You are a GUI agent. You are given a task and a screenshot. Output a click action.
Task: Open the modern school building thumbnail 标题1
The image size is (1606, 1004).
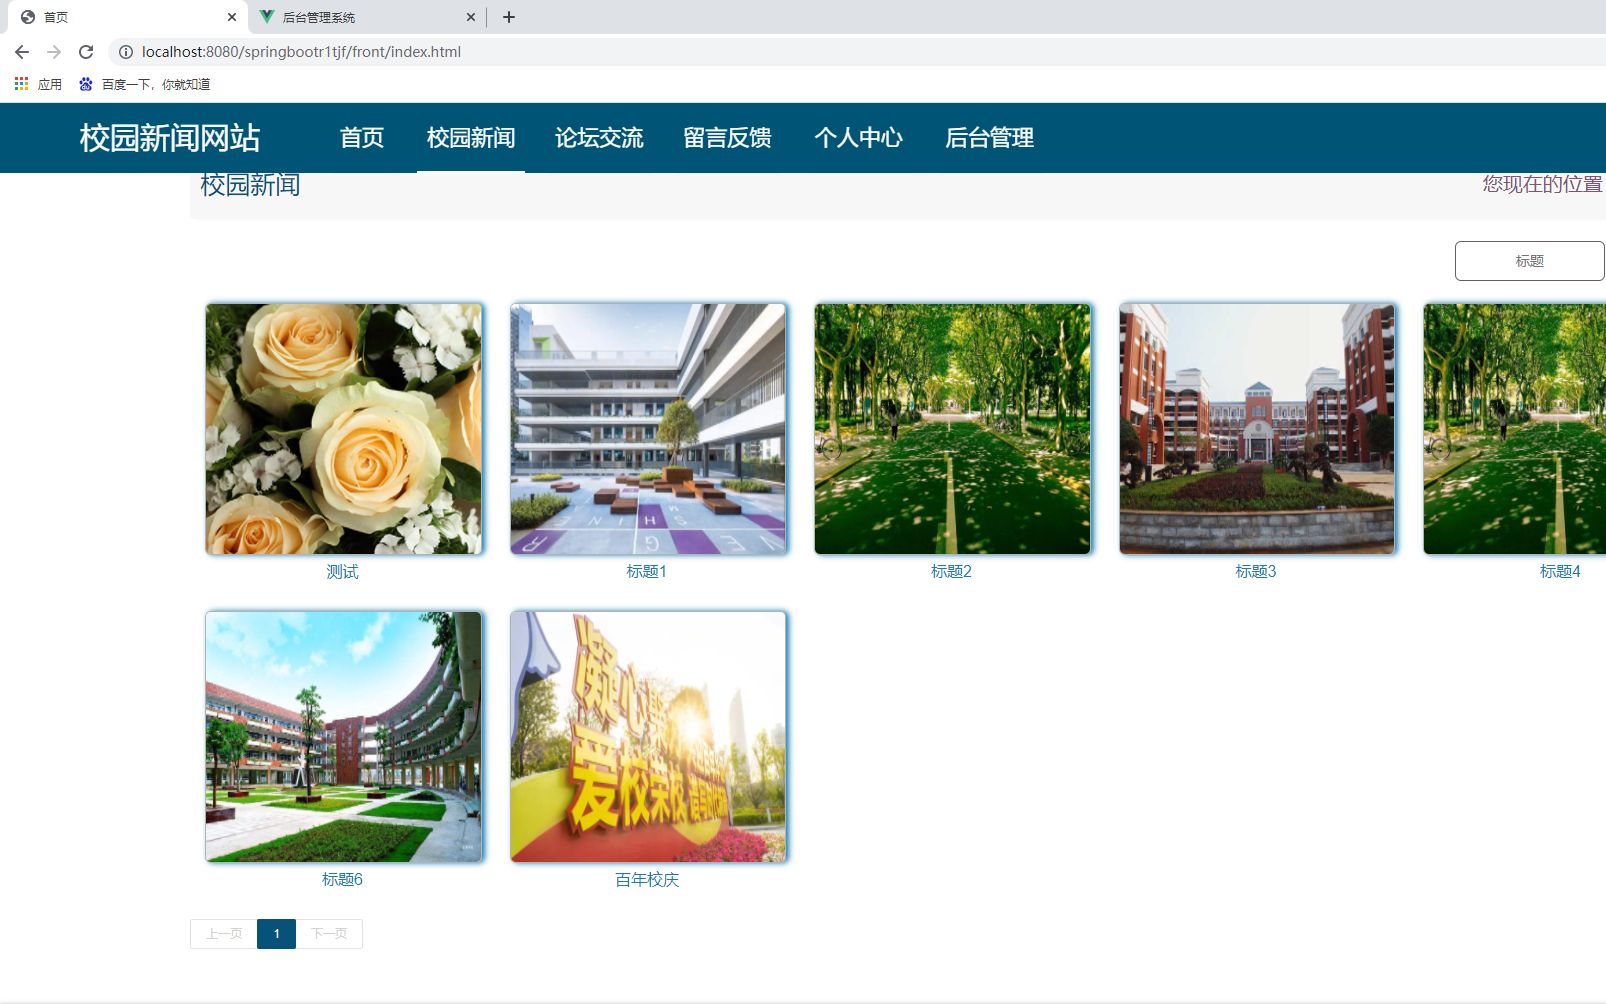[x=648, y=429]
